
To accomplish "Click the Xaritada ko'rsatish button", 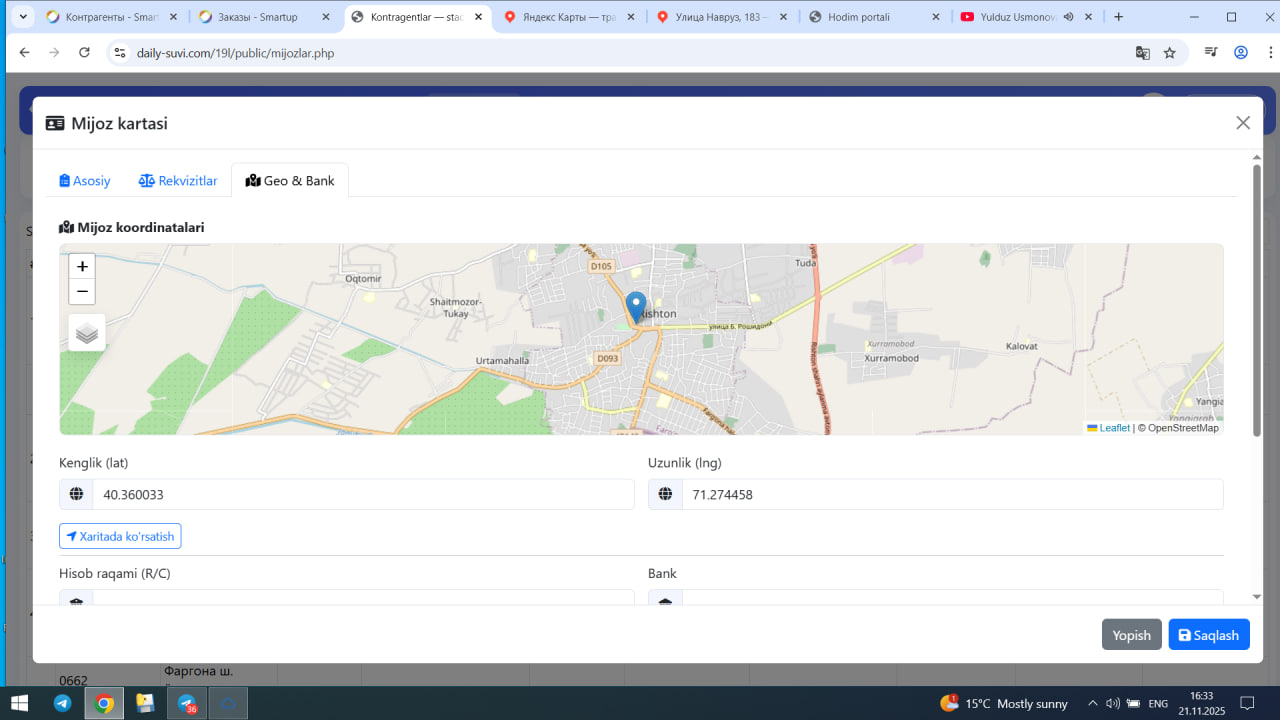I will pyautogui.click(x=120, y=537).
